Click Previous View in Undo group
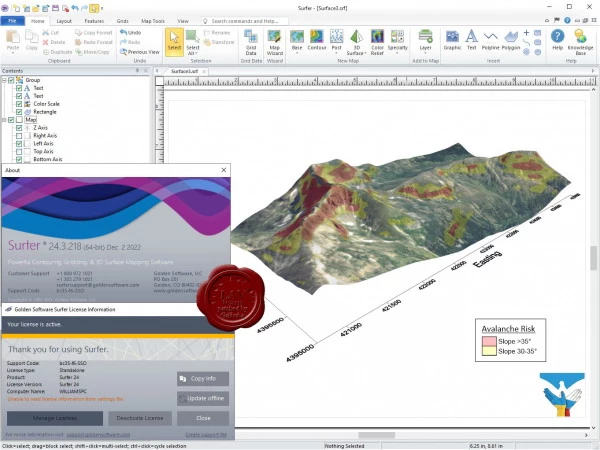Viewport: 600px width, 450px height. click(x=140, y=52)
